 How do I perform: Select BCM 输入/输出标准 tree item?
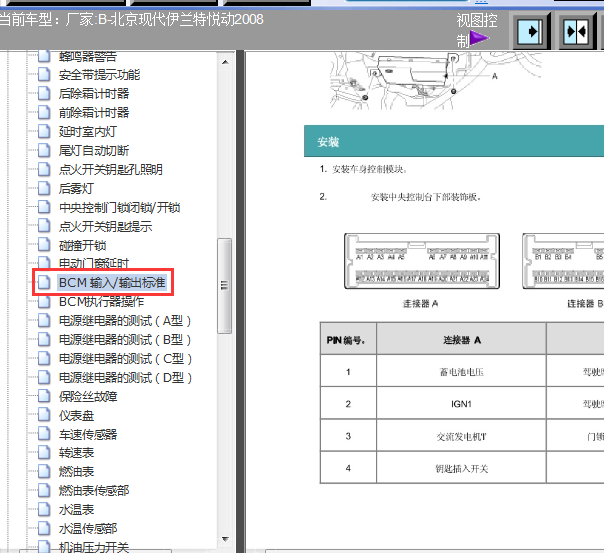tap(112, 283)
